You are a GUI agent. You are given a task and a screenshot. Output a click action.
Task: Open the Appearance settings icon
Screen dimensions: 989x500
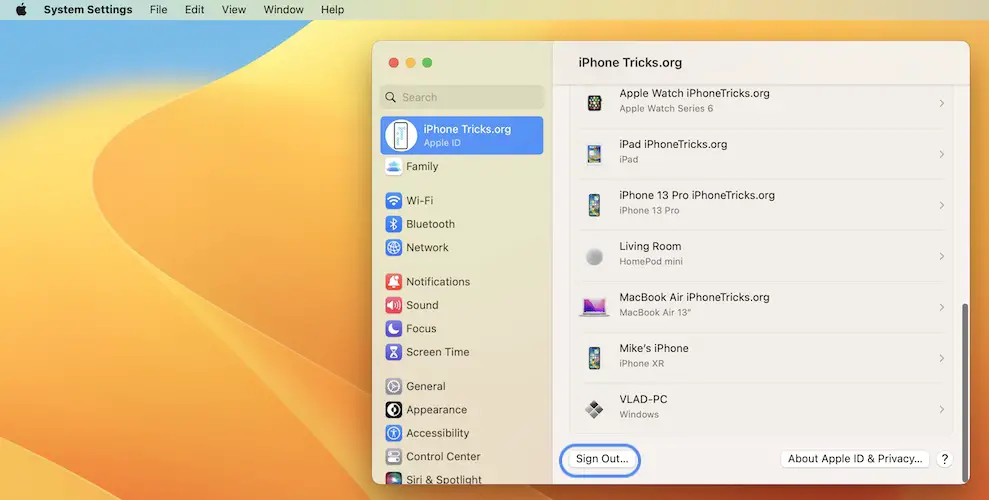tap(394, 410)
